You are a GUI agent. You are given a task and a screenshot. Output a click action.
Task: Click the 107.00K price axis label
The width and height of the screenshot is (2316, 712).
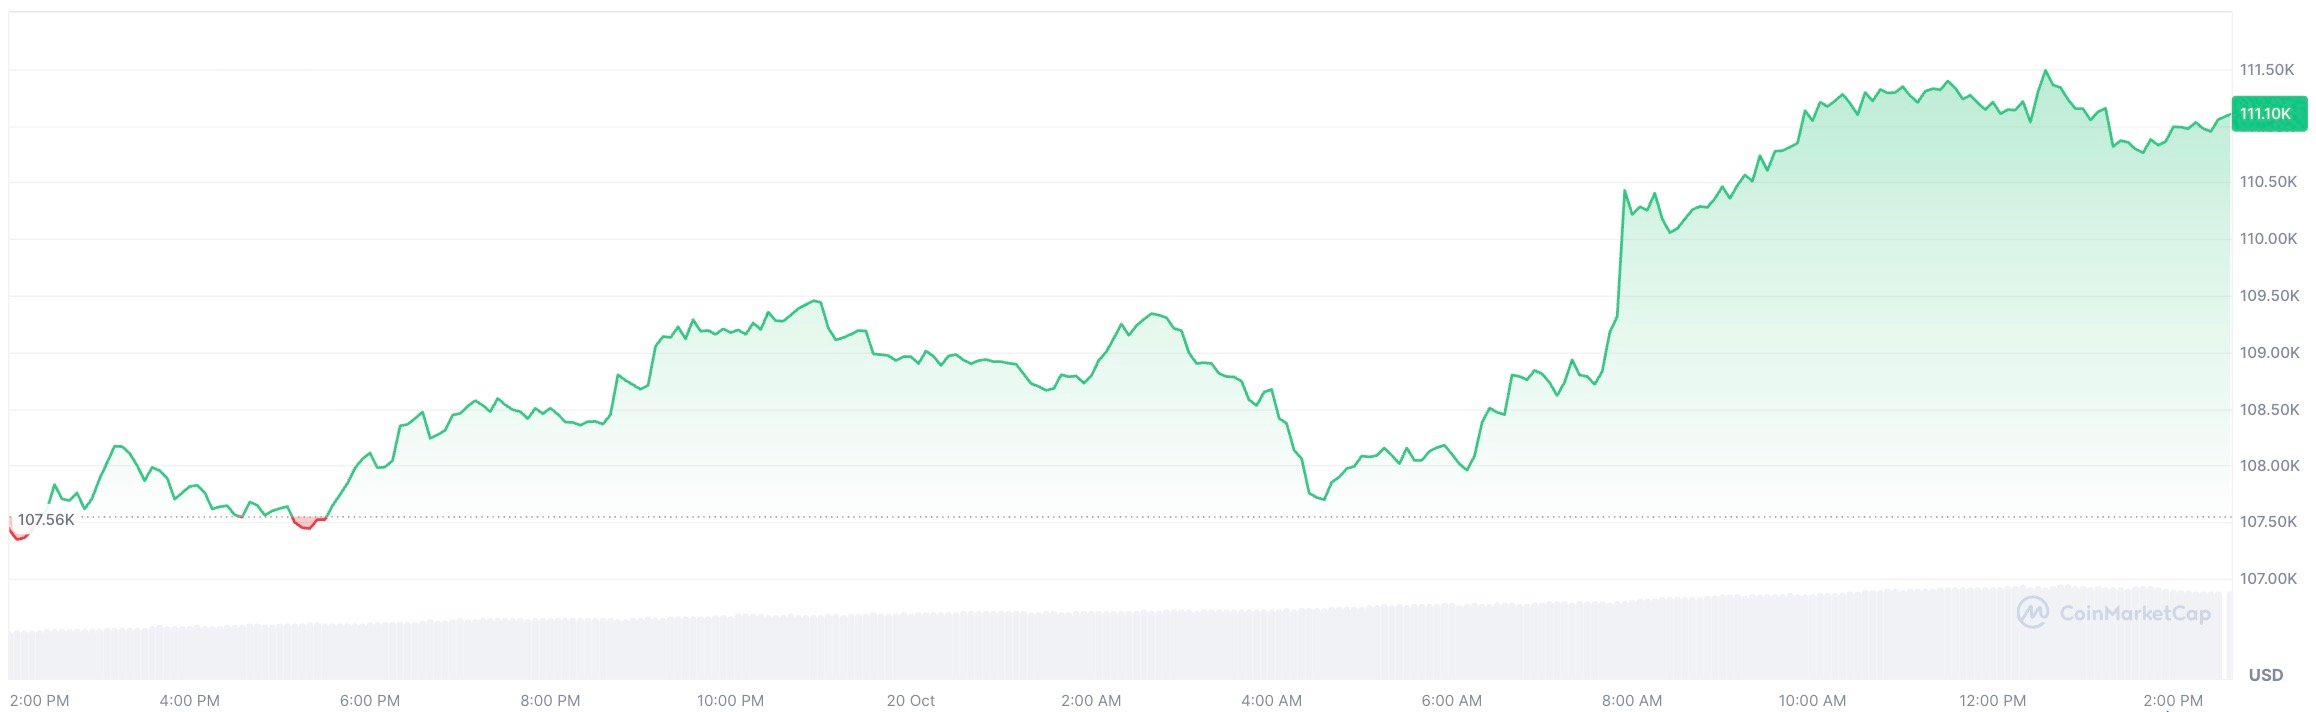pos(2269,579)
